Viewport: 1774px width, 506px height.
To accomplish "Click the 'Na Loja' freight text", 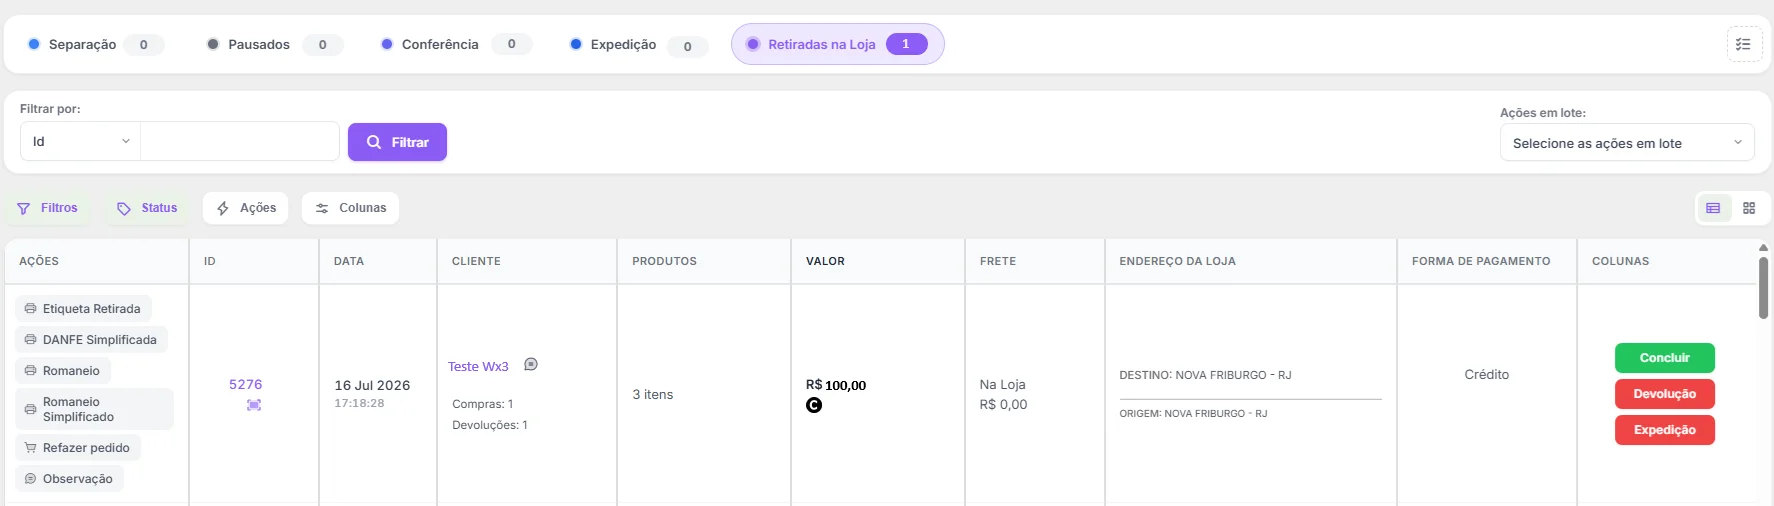I will (1003, 384).
